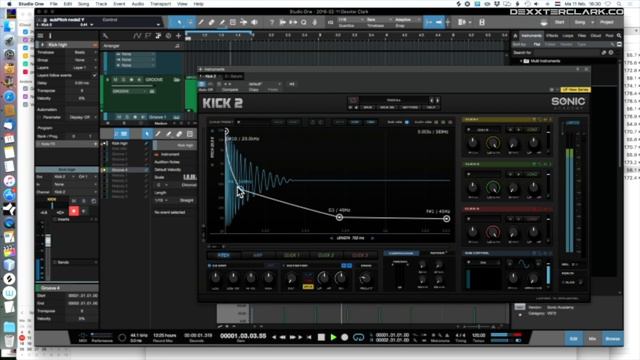This screenshot has height=360, width=640.
Task: Open search in the browser panel
Action: (619, 36)
